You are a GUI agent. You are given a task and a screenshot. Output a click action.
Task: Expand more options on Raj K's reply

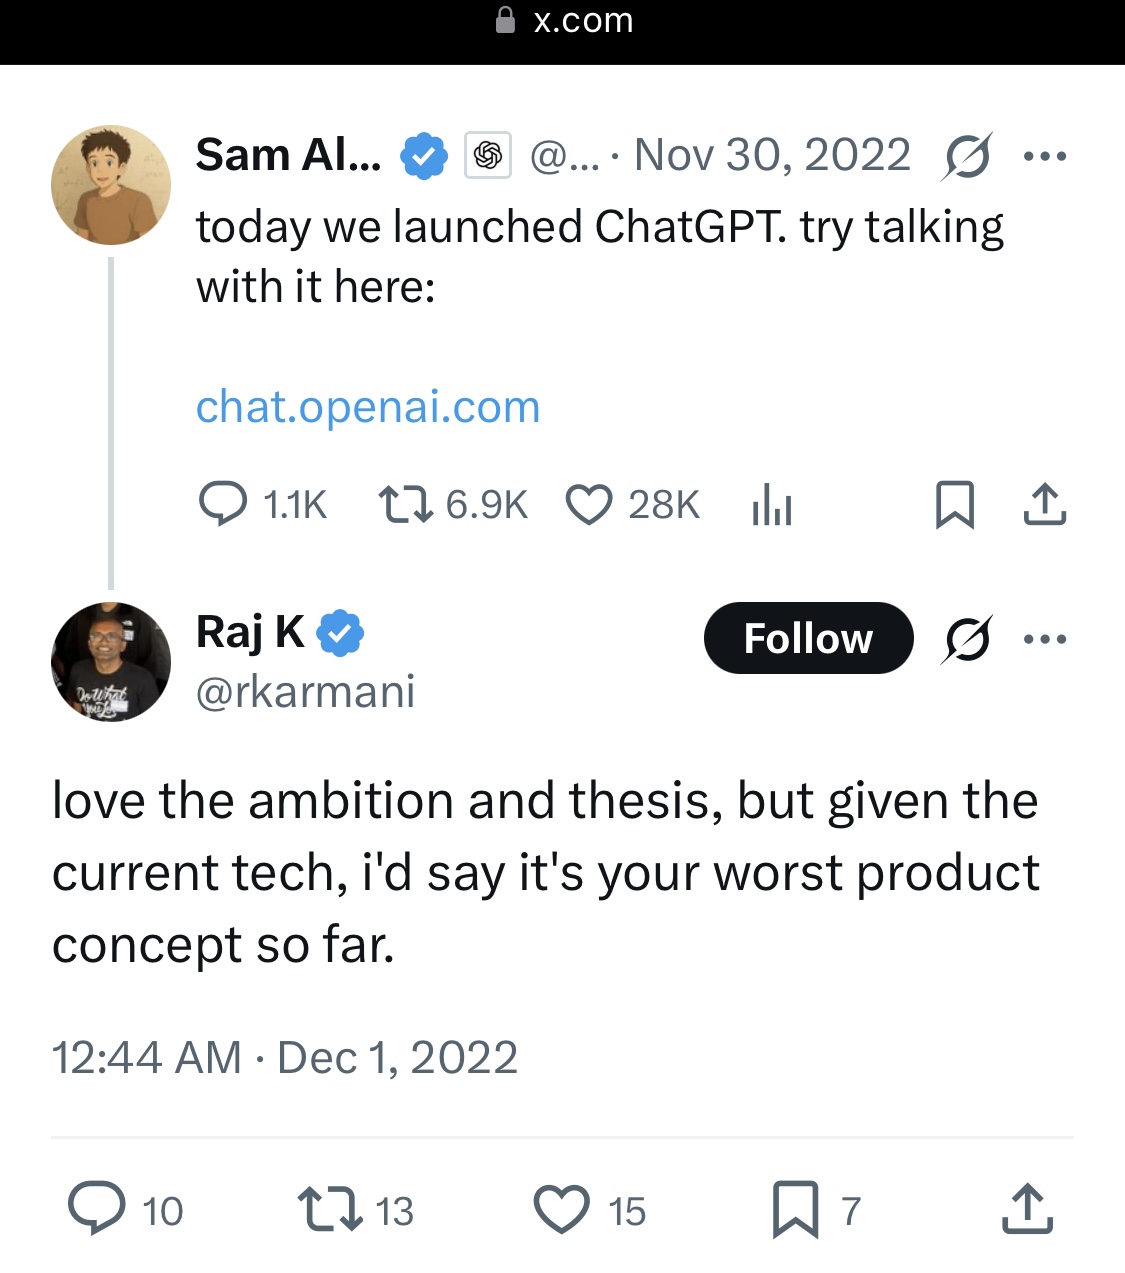click(x=1045, y=639)
